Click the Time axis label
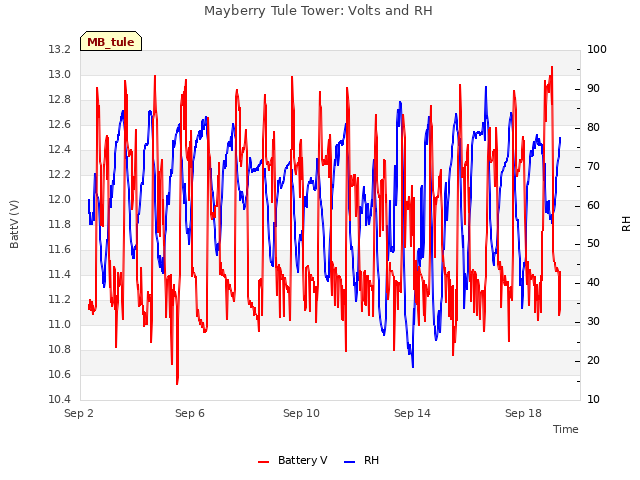The height and width of the screenshot is (480, 640). point(566,429)
